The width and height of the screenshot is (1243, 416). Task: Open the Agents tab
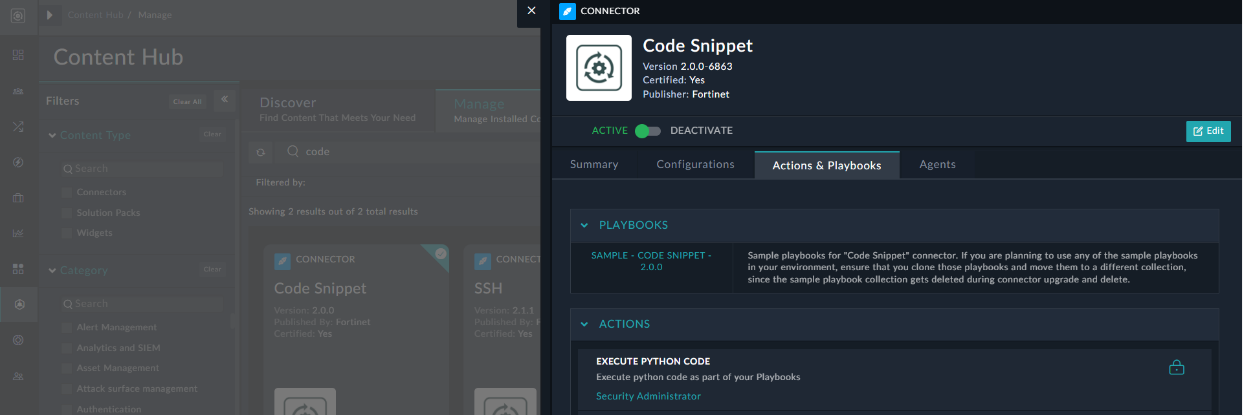[x=937, y=165]
